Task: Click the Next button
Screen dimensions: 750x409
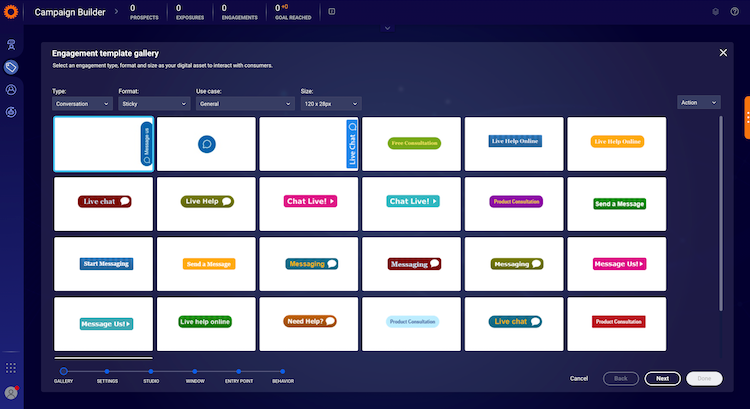Action: click(x=662, y=378)
